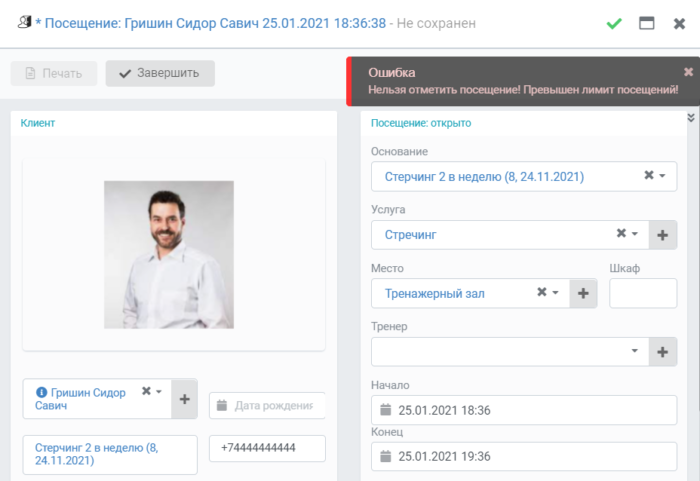Viewport: 700px width, 481px height.
Task: Open the Место dropdown arrow
Action: pos(555,292)
